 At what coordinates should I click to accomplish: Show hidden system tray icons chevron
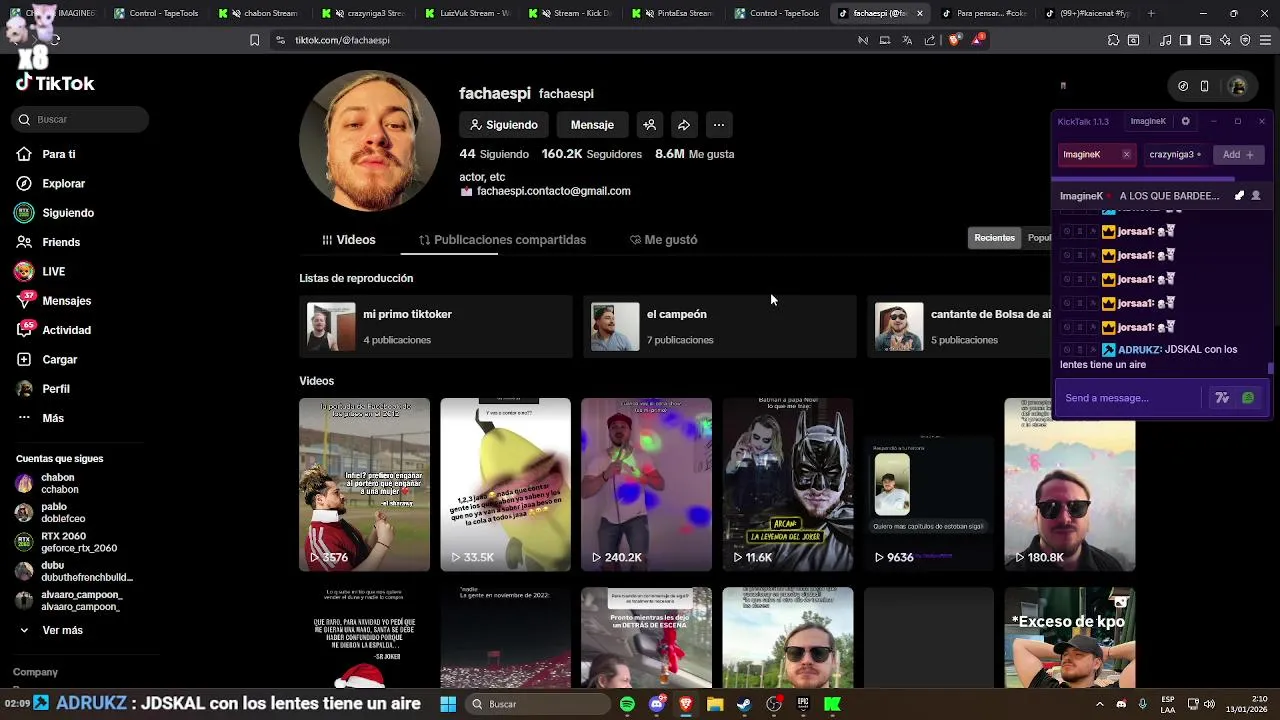pos(1099,704)
